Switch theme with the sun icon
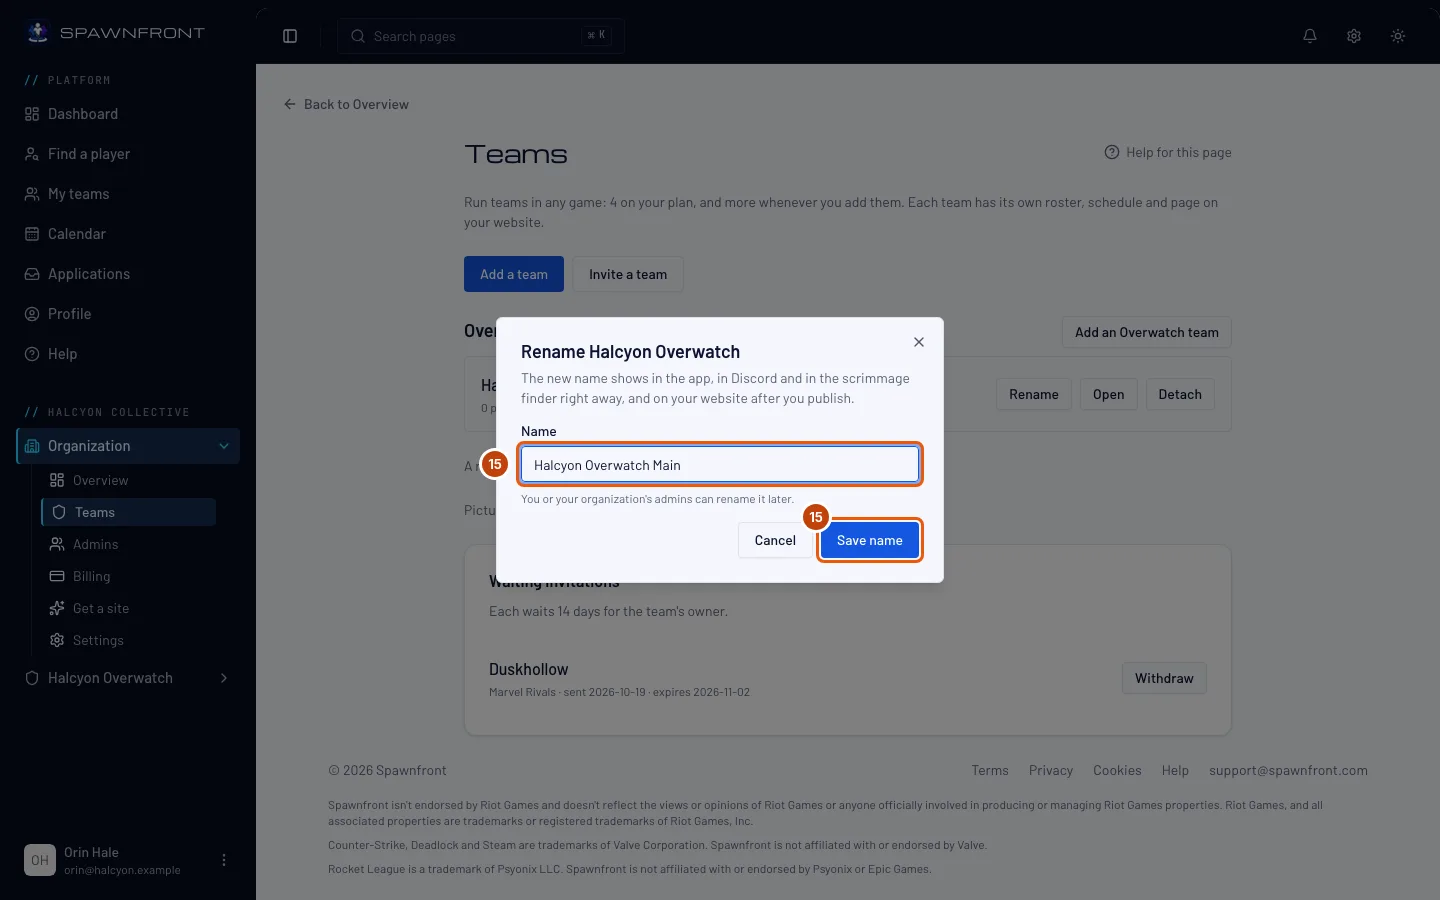Screen dimensions: 1440x900 [x=1398, y=36]
